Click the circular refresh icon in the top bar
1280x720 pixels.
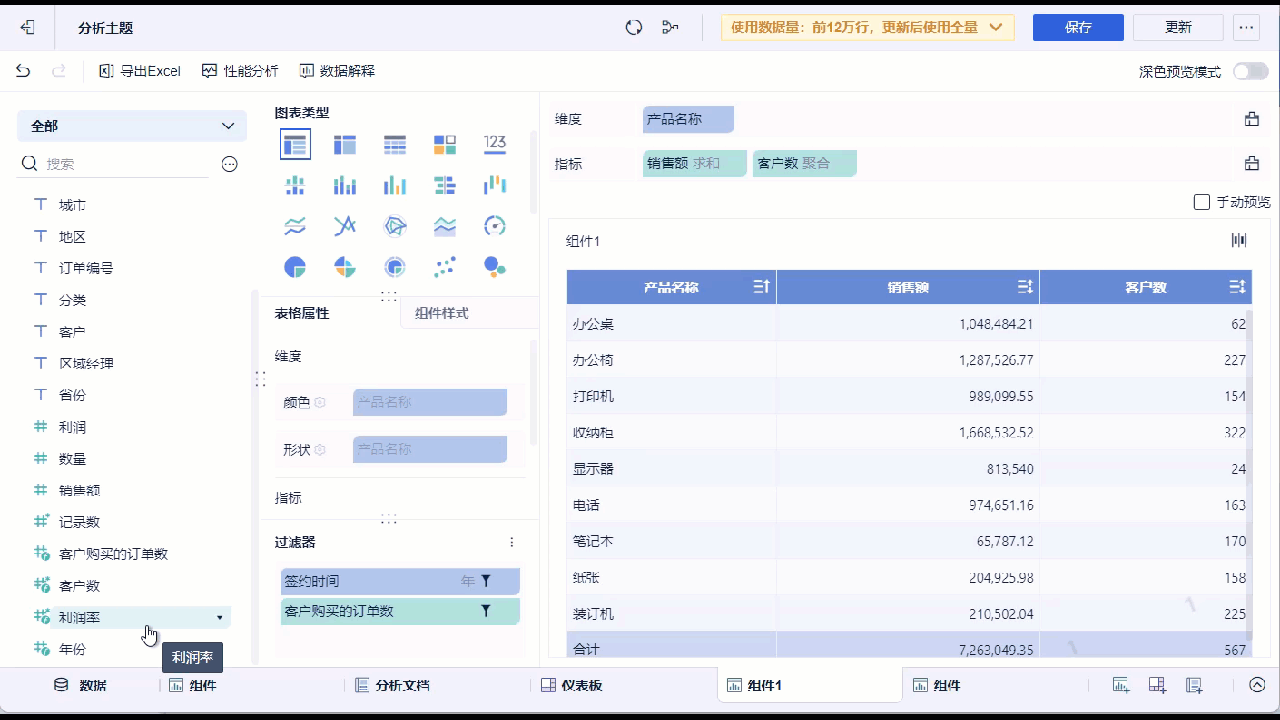[634, 28]
